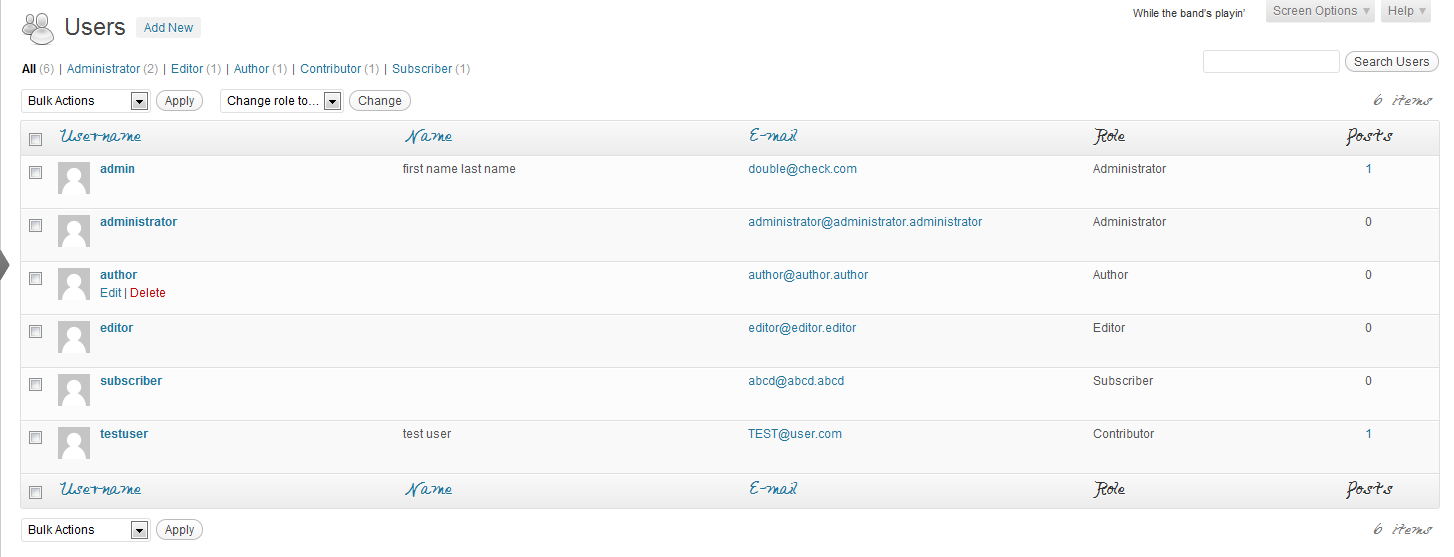
Task: Tick the checkbox for the admin user
Action: point(36,172)
